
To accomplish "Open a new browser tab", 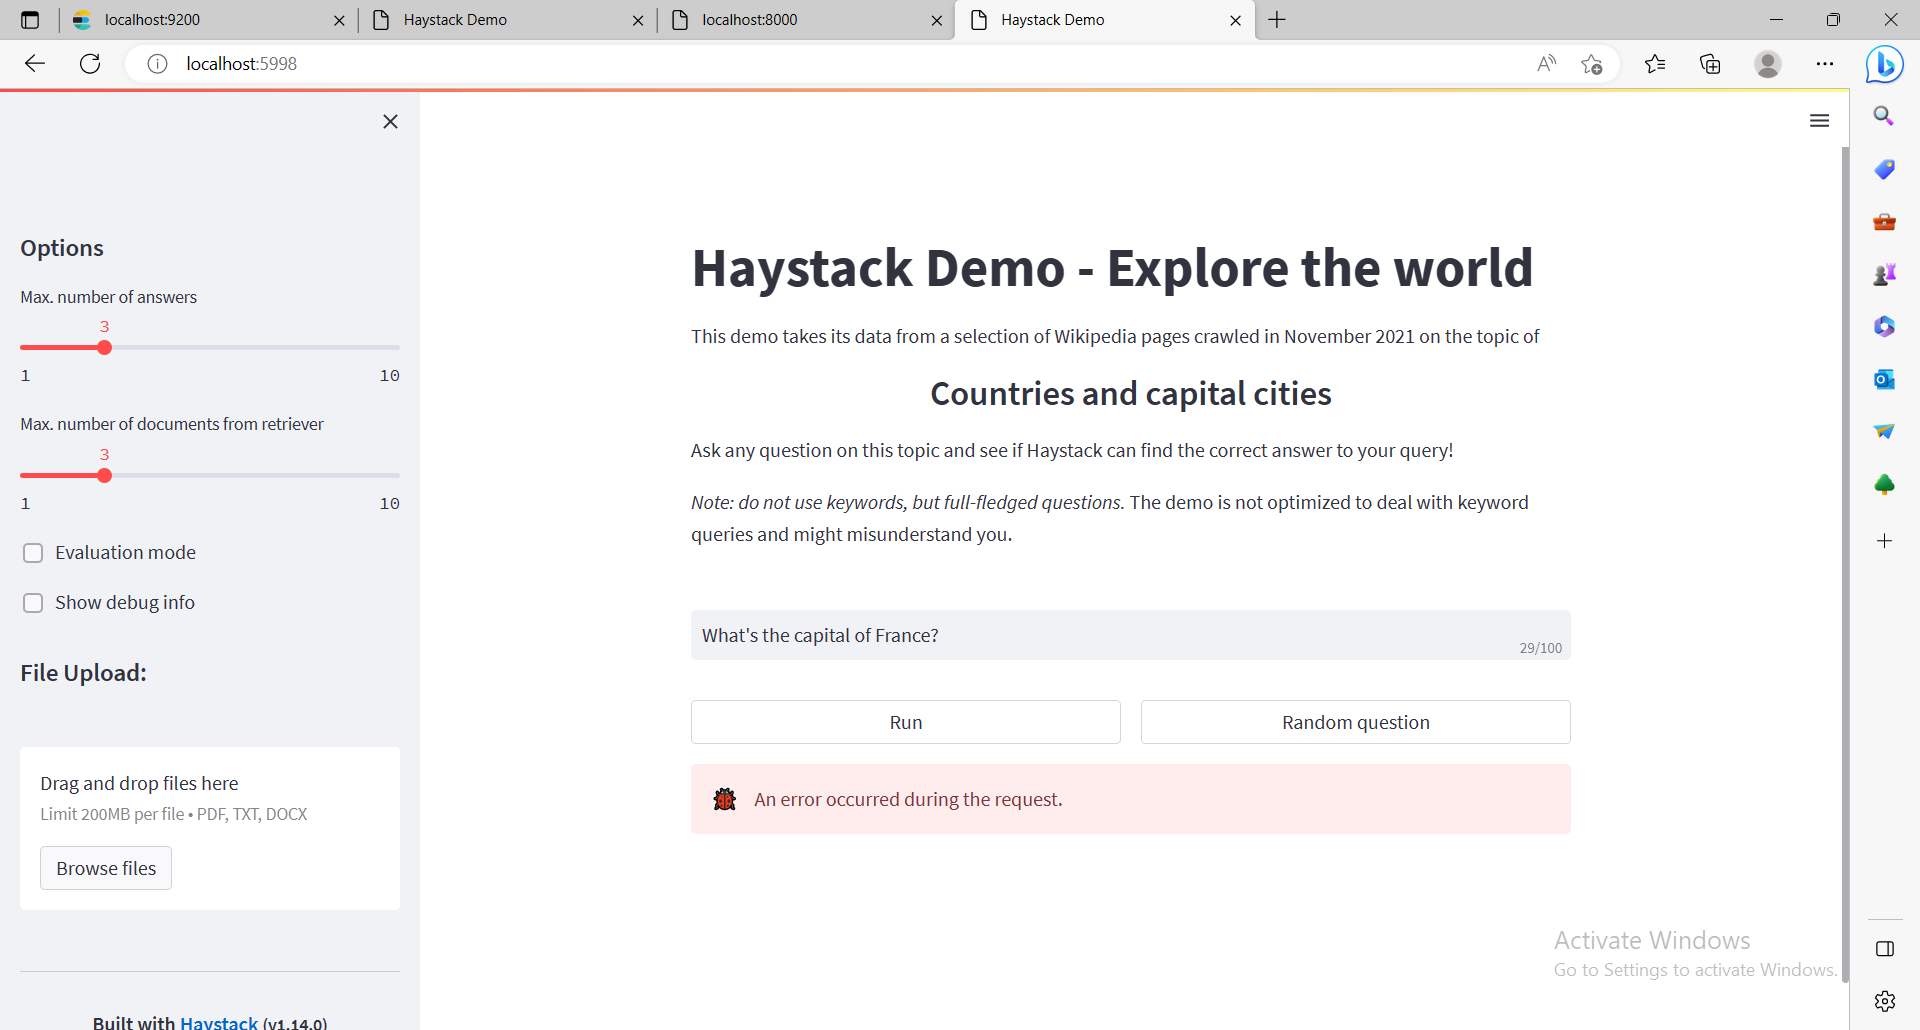I will [1277, 20].
